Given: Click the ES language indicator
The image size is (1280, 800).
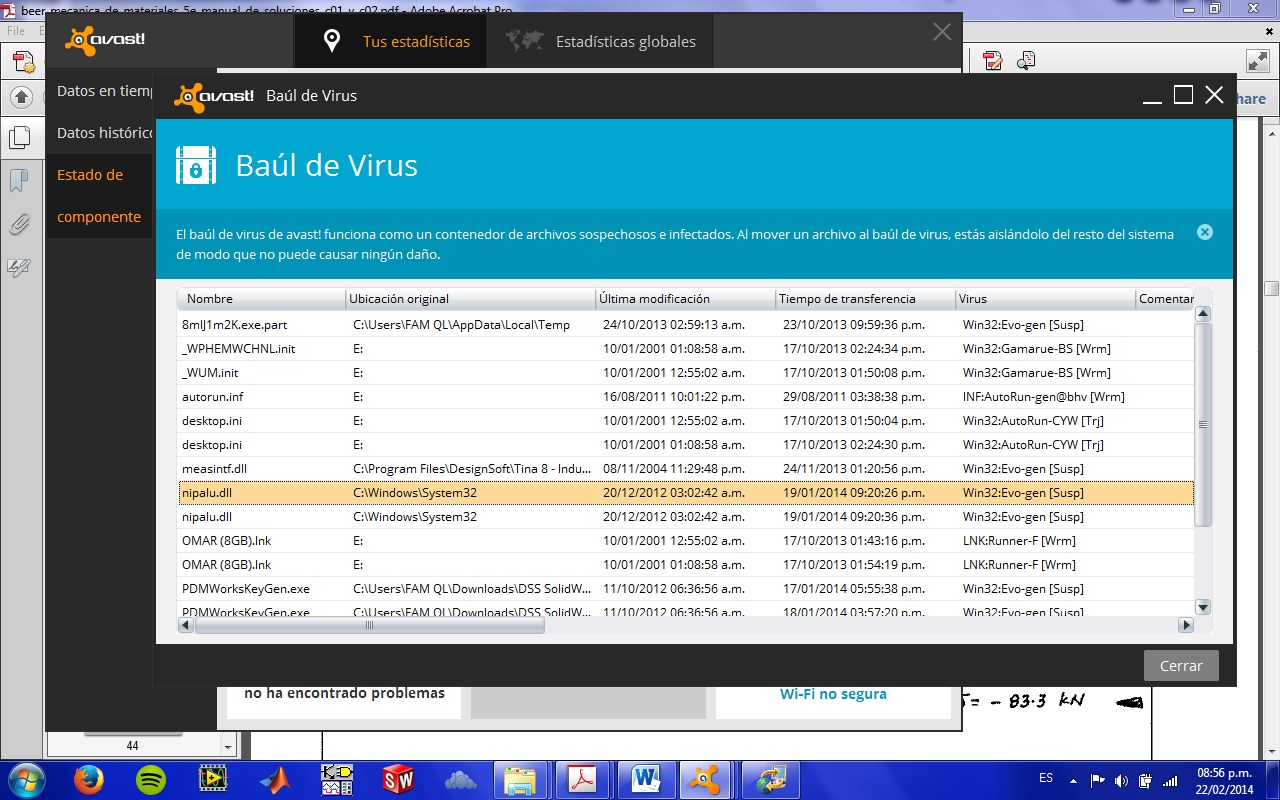Looking at the screenshot, I should 1046,778.
